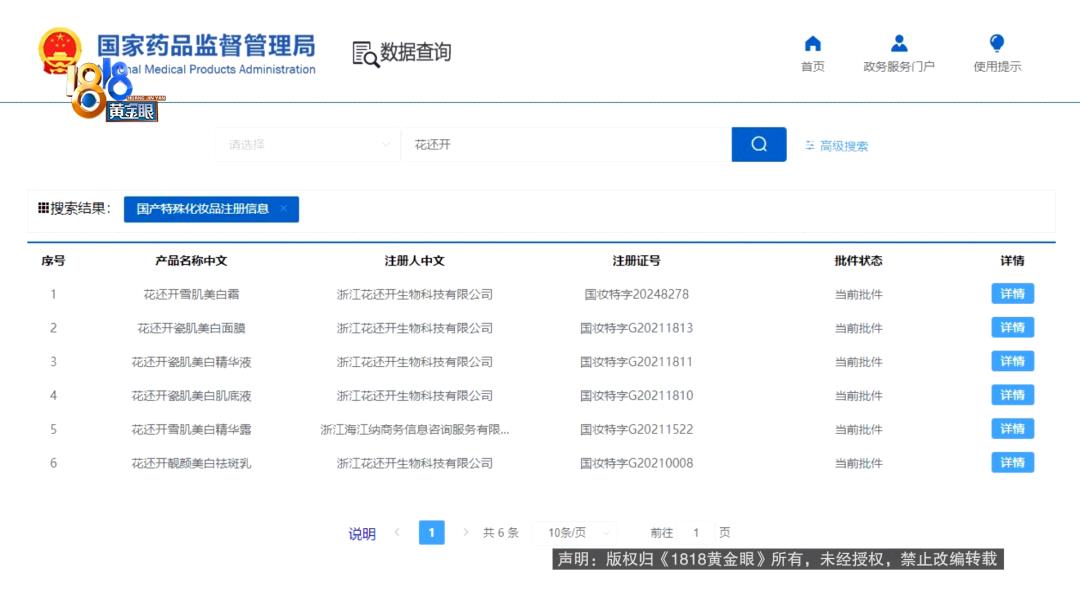Select page 1 in pagination
Screen dimensions: 1080x608
[431, 532]
